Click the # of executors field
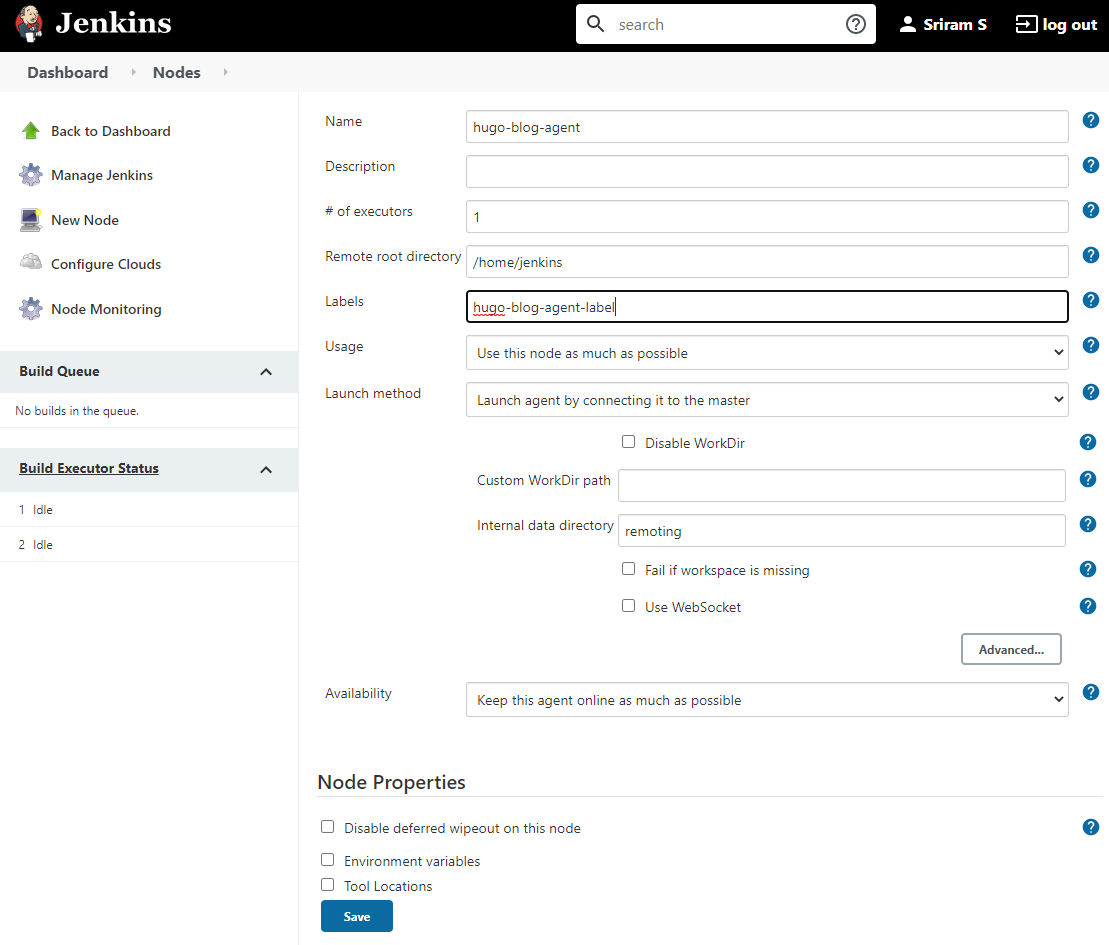 click(767, 216)
